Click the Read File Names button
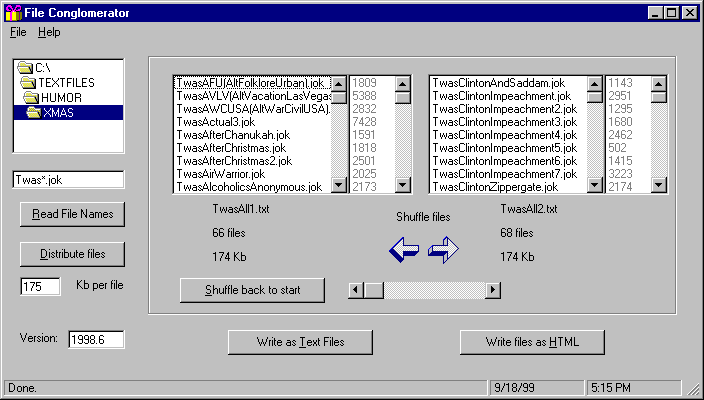Screen dimensions: 704x400 [72, 214]
